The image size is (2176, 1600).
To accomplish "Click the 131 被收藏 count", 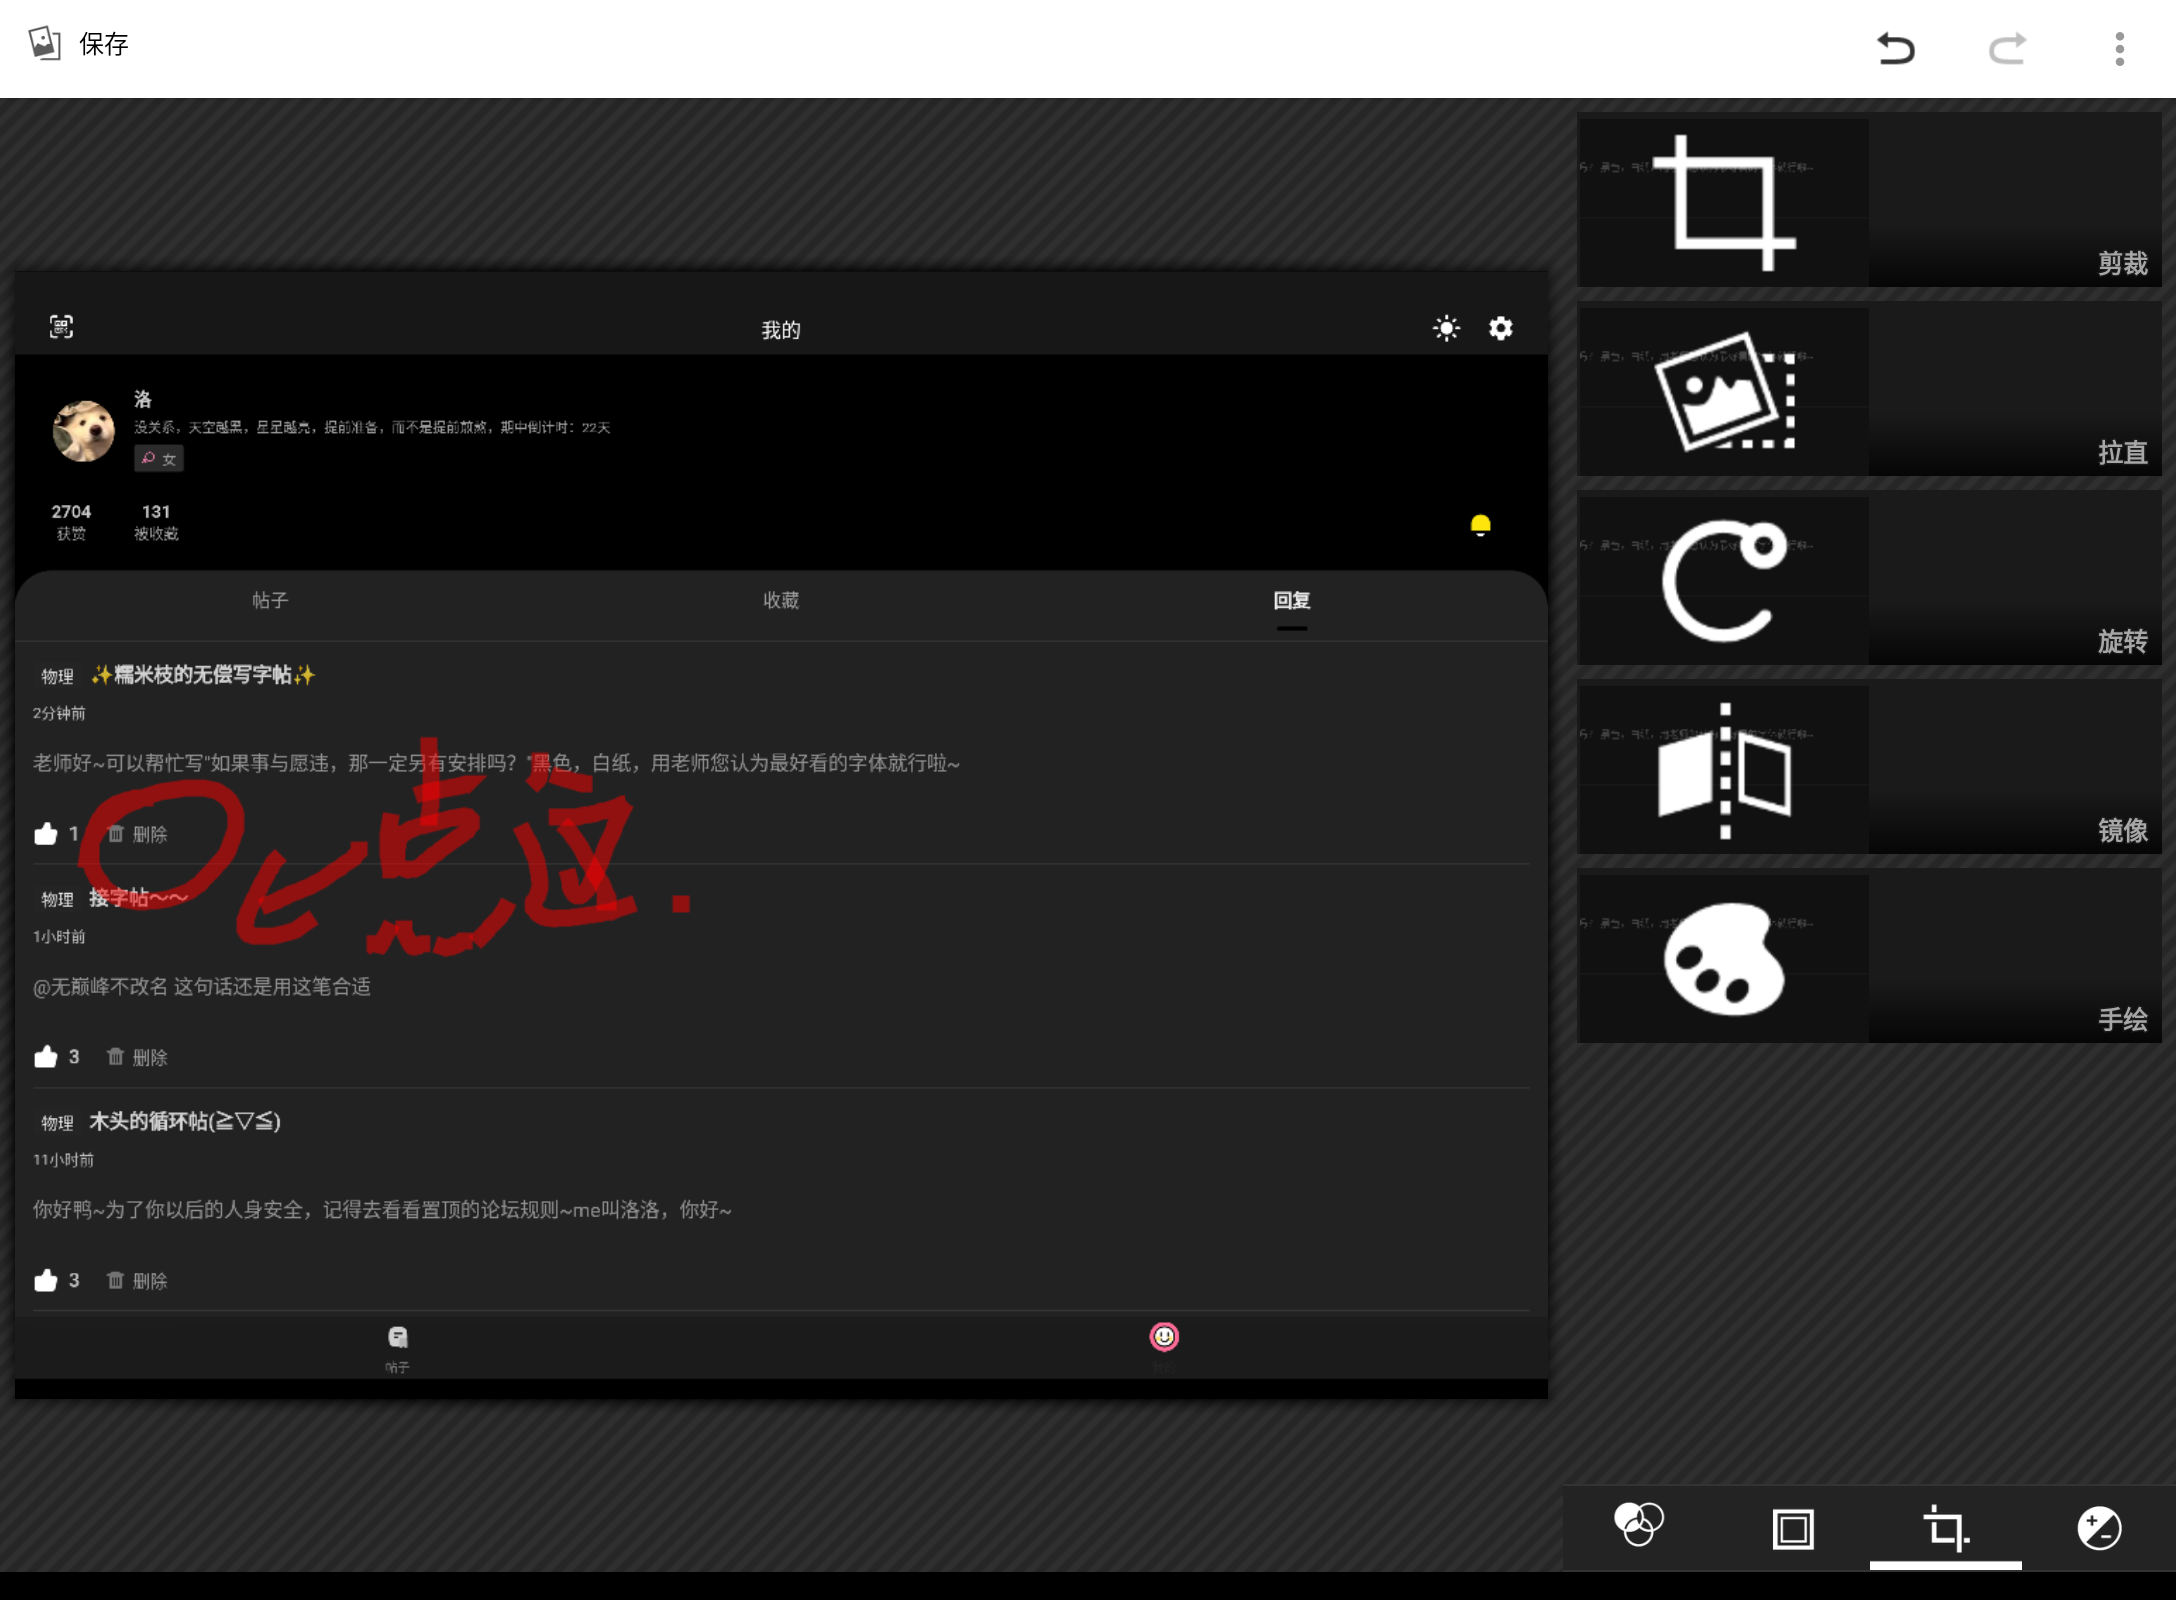I will [156, 522].
